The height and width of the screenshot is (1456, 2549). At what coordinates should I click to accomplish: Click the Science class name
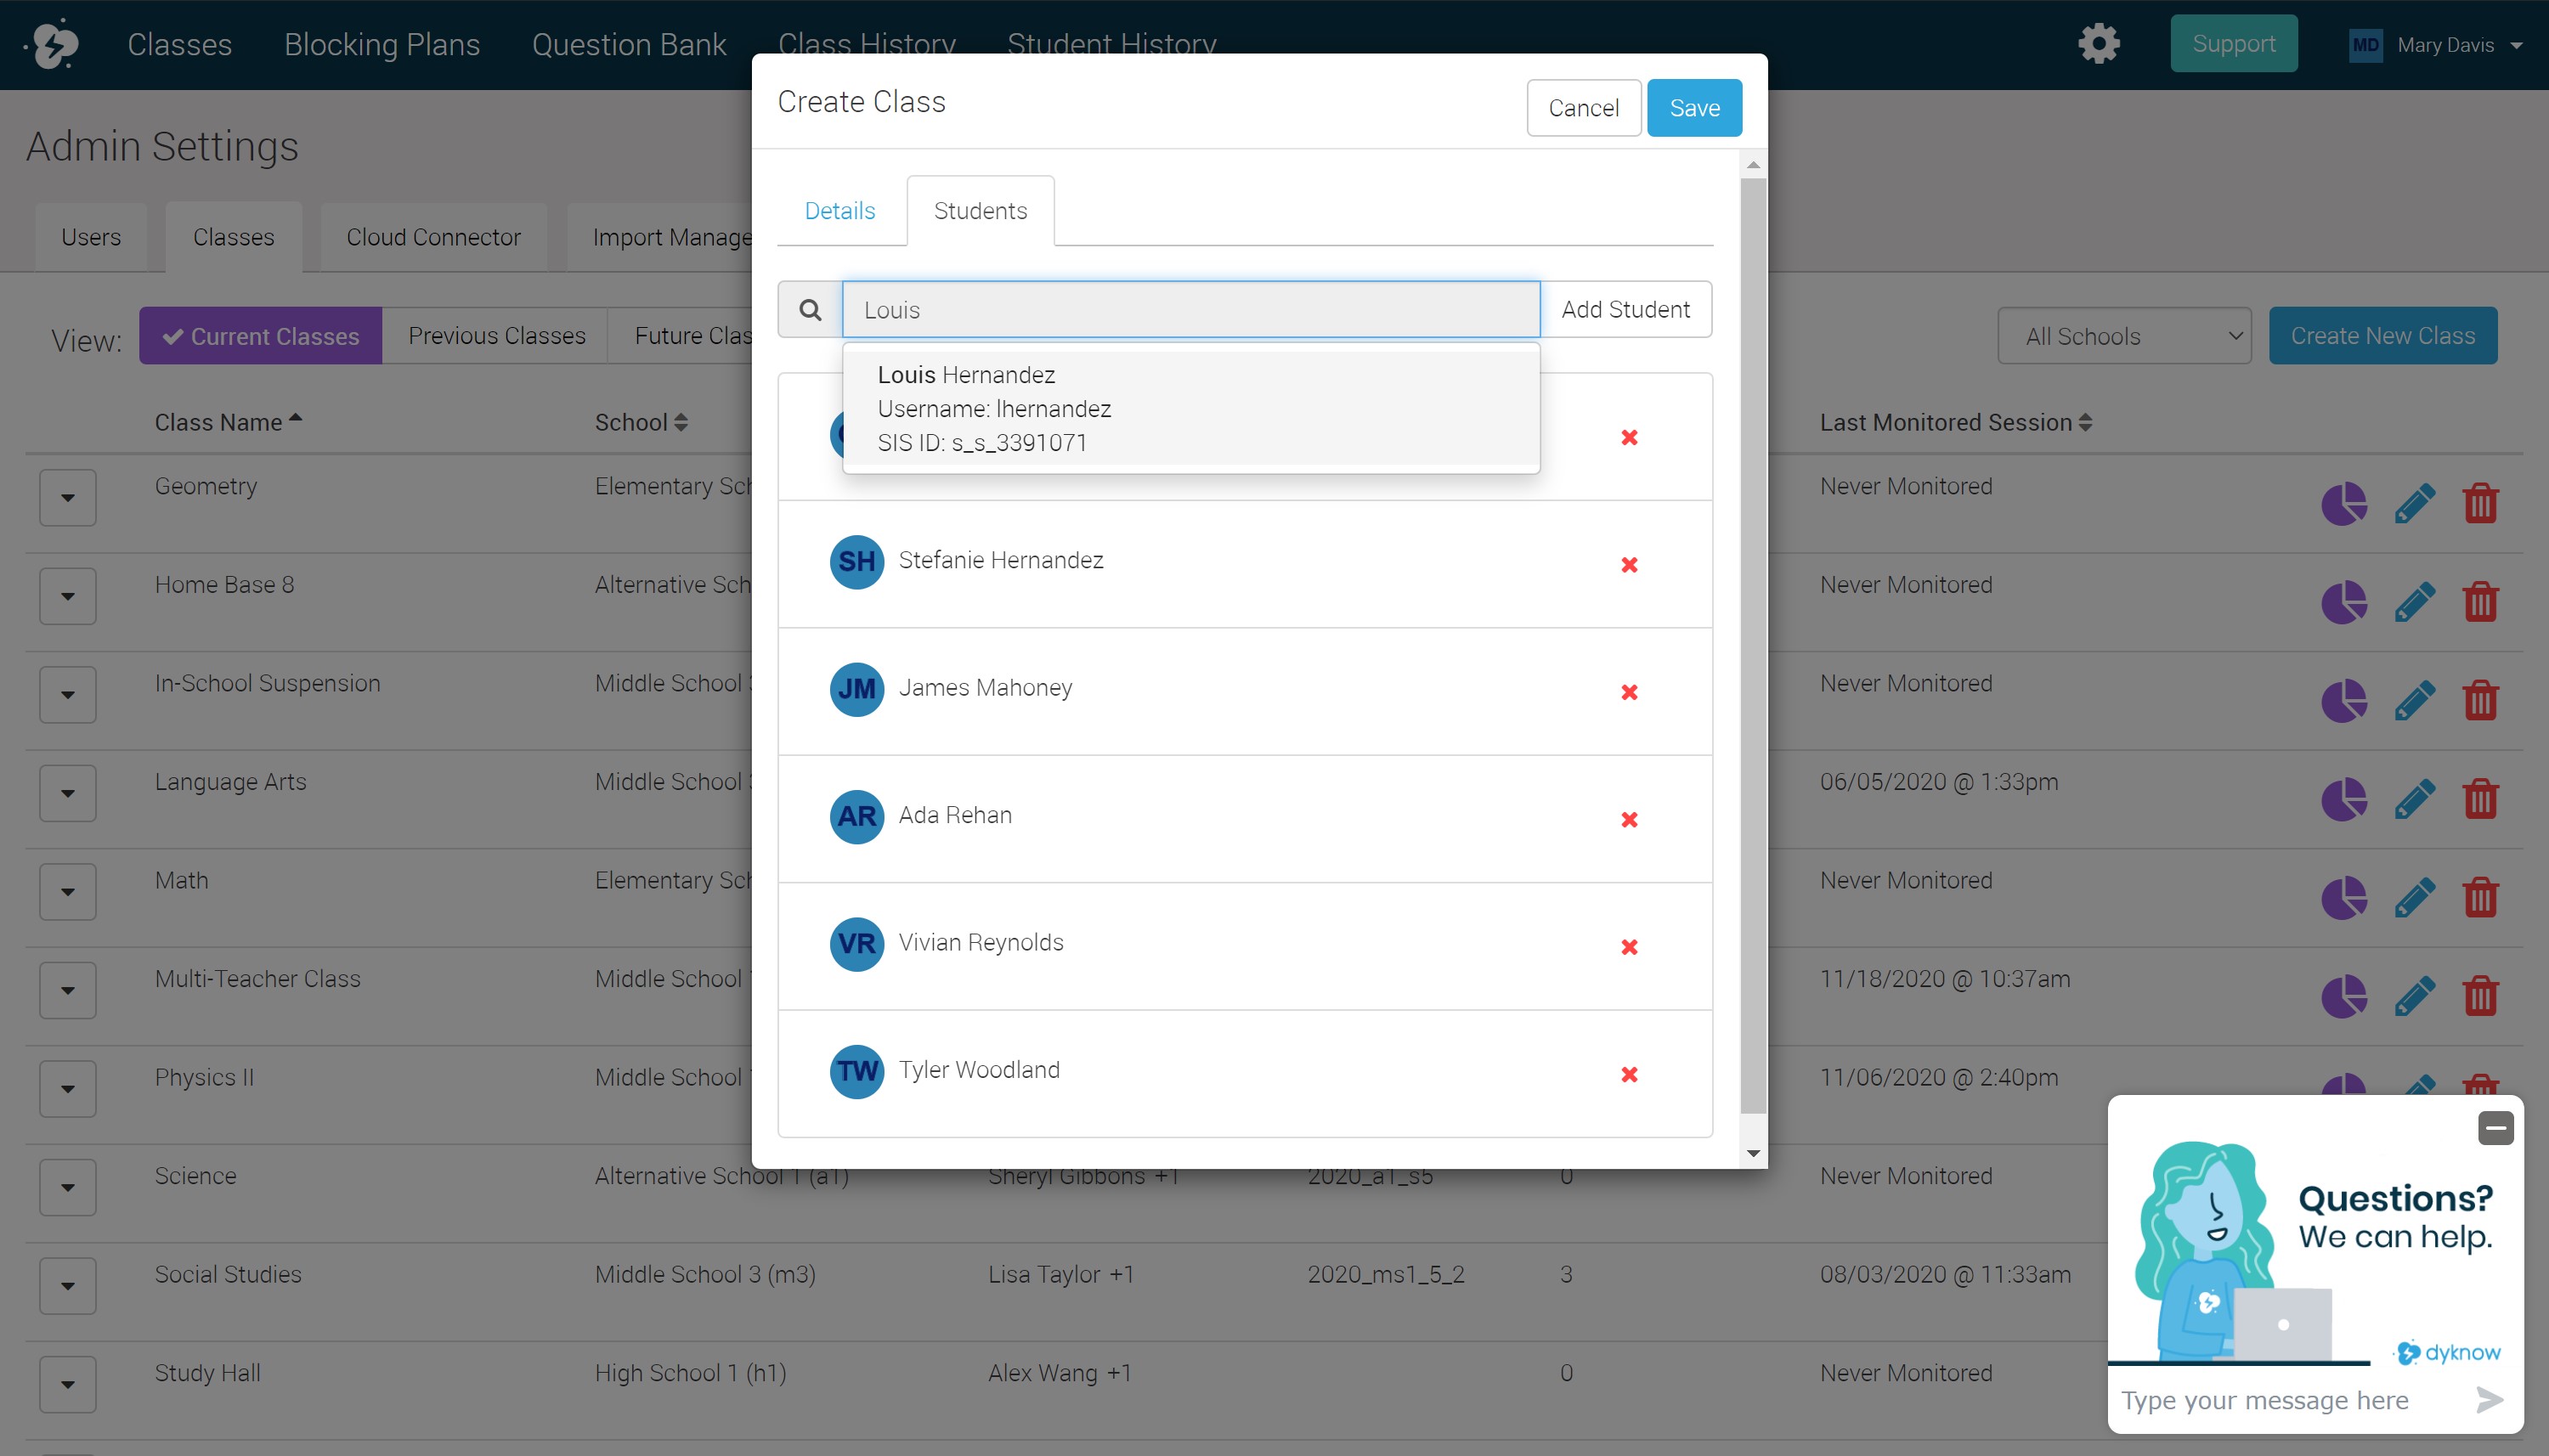195,1176
